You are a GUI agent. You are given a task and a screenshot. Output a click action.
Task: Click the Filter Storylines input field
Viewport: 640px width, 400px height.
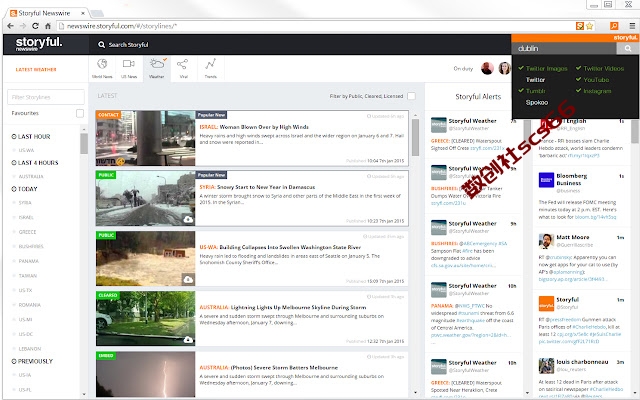(x=46, y=97)
